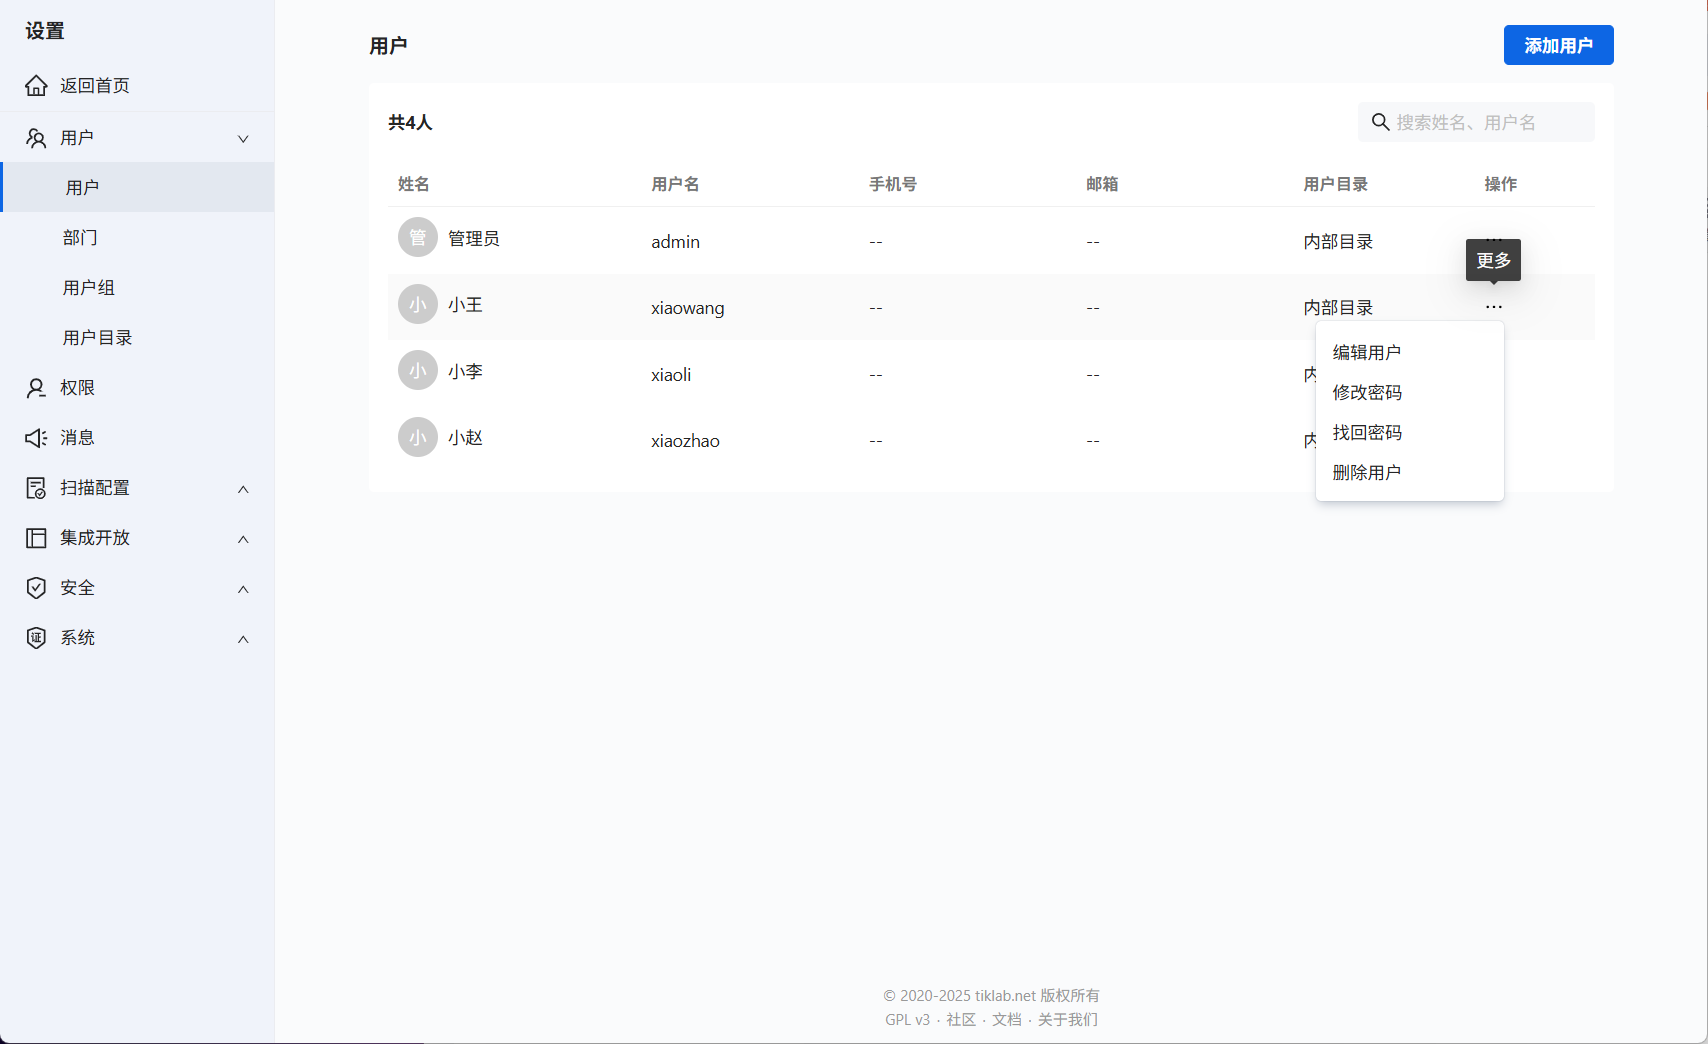This screenshot has width=1708, height=1044.
Task: Click the username cell xiaowang
Action: point(687,308)
